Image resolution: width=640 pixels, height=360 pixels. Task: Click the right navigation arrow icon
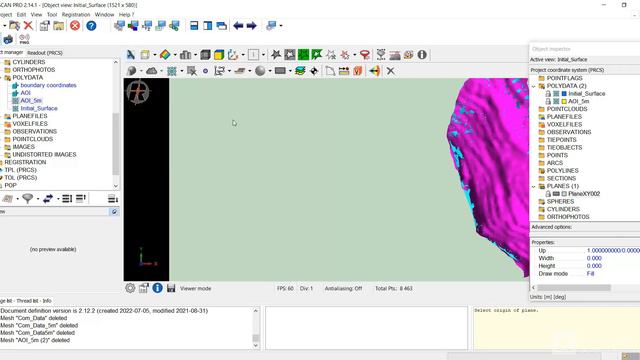(x=251, y=26)
